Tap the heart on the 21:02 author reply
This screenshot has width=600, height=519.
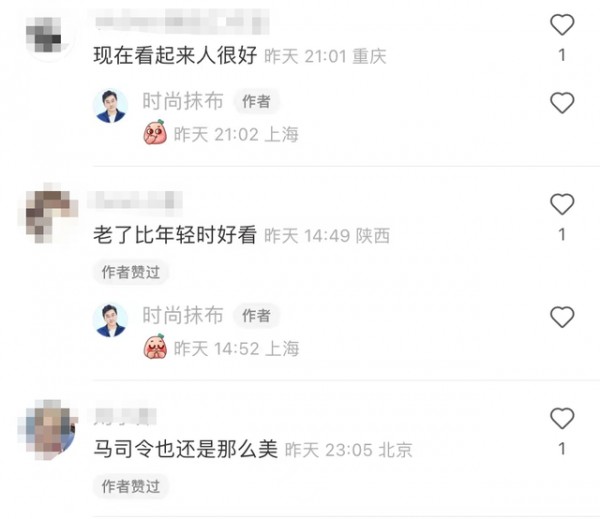[x=562, y=103]
